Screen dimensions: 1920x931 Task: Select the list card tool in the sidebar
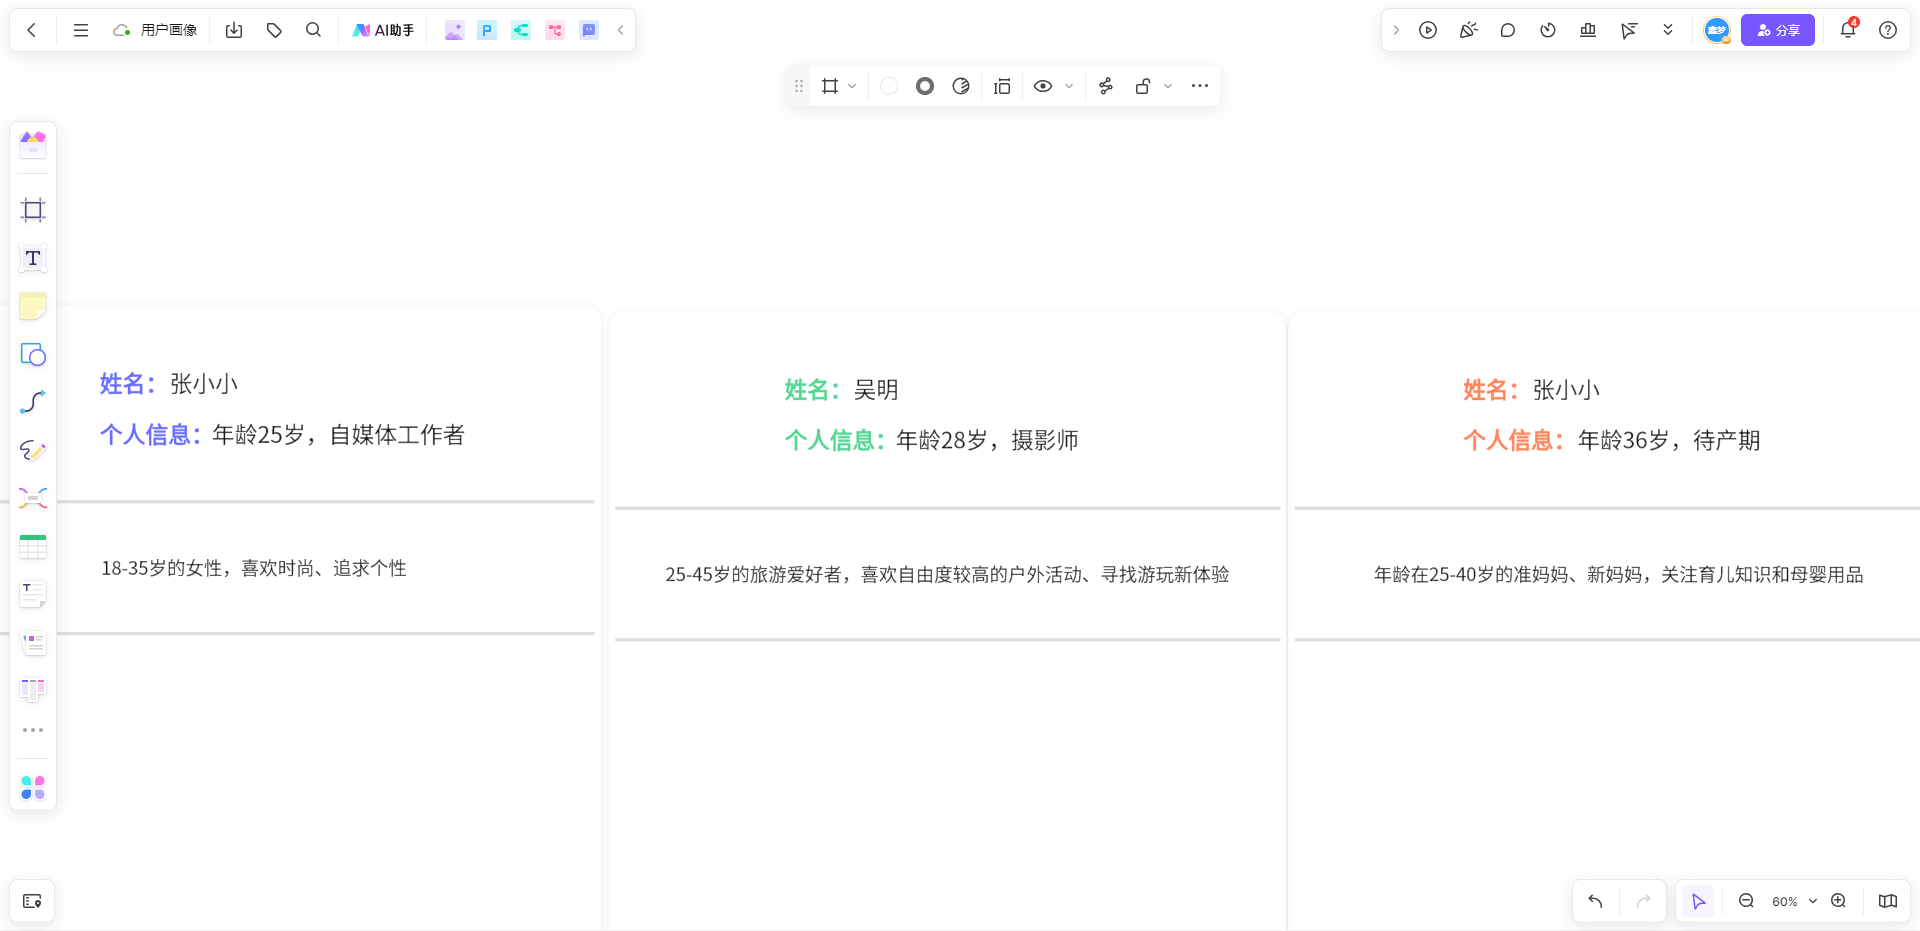point(33,642)
